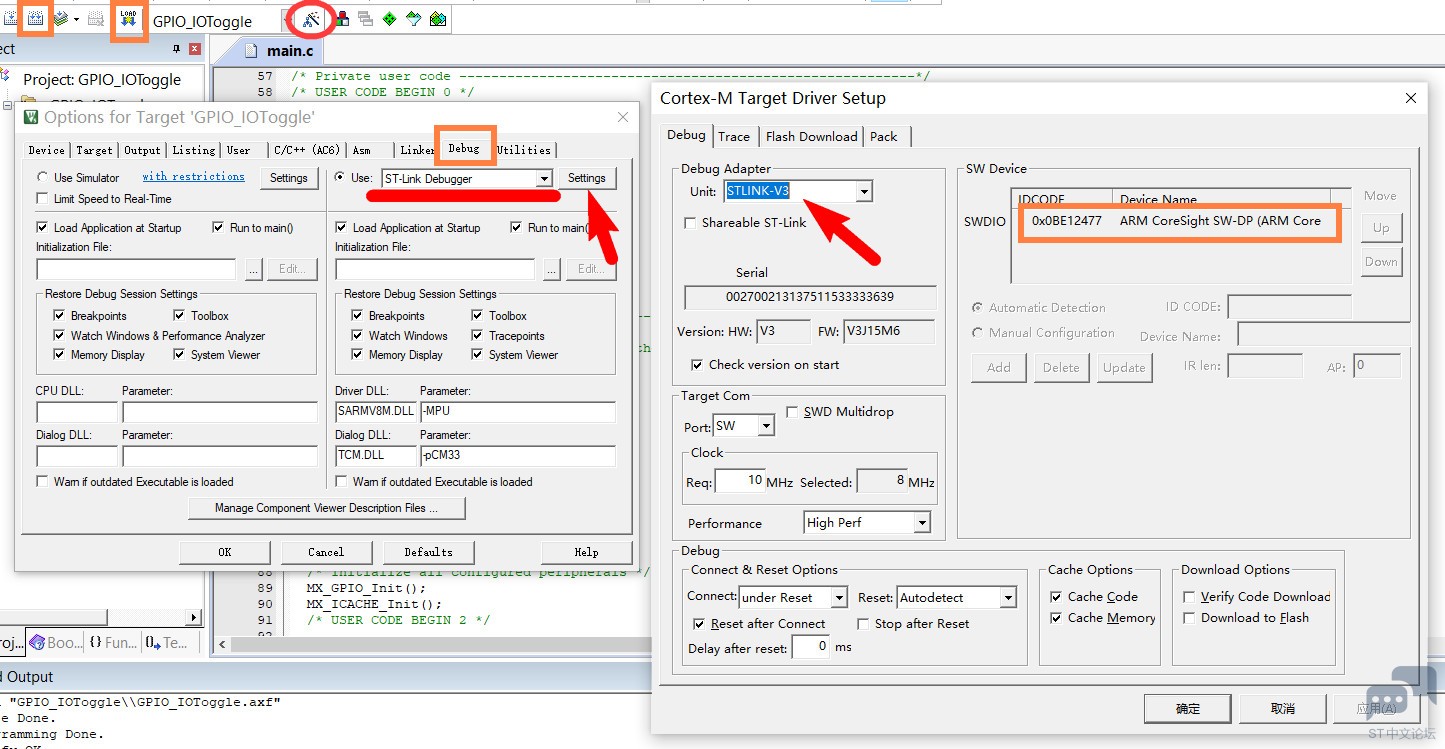1445x749 pixels.
Task: Click the Manage Project Items colored-blocks icon
Action: (342, 19)
